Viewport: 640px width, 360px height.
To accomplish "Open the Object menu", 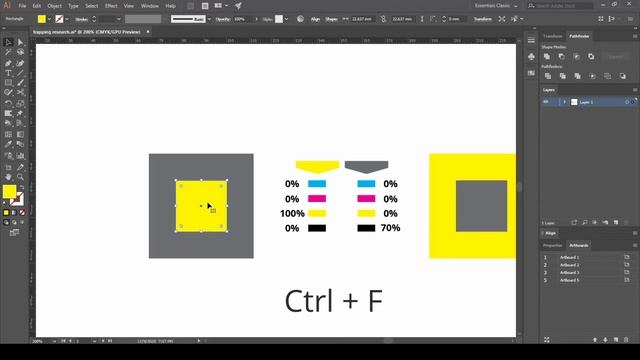I will pyautogui.click(x=54, y=6).
